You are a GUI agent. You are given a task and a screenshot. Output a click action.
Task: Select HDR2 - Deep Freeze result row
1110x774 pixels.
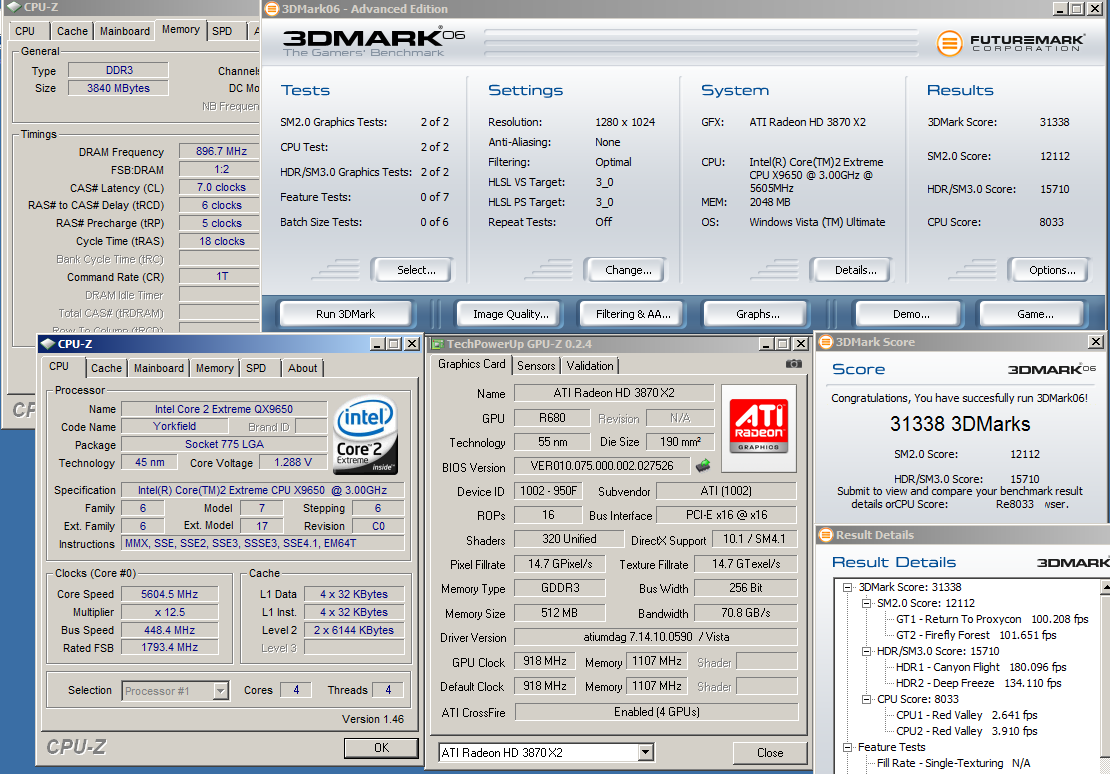point(979,683)
